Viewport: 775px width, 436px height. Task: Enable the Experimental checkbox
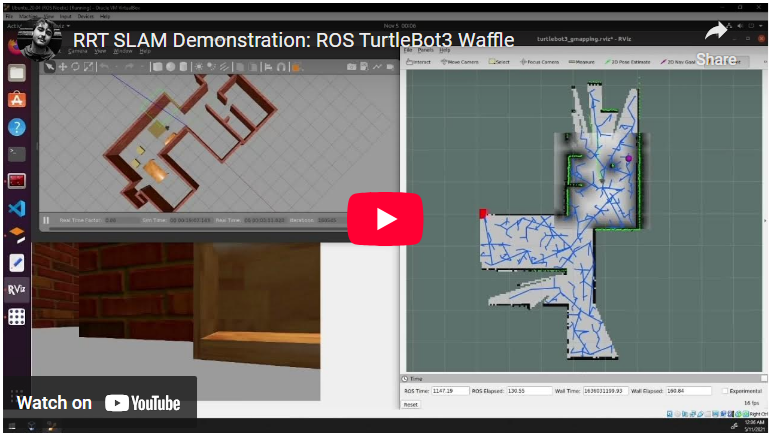pos(724,391)
